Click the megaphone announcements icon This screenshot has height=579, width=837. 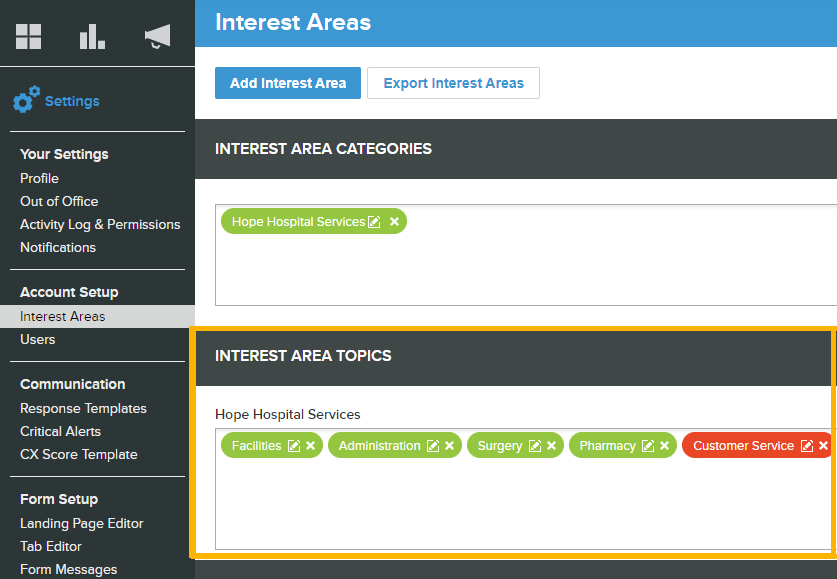point(157,36)
